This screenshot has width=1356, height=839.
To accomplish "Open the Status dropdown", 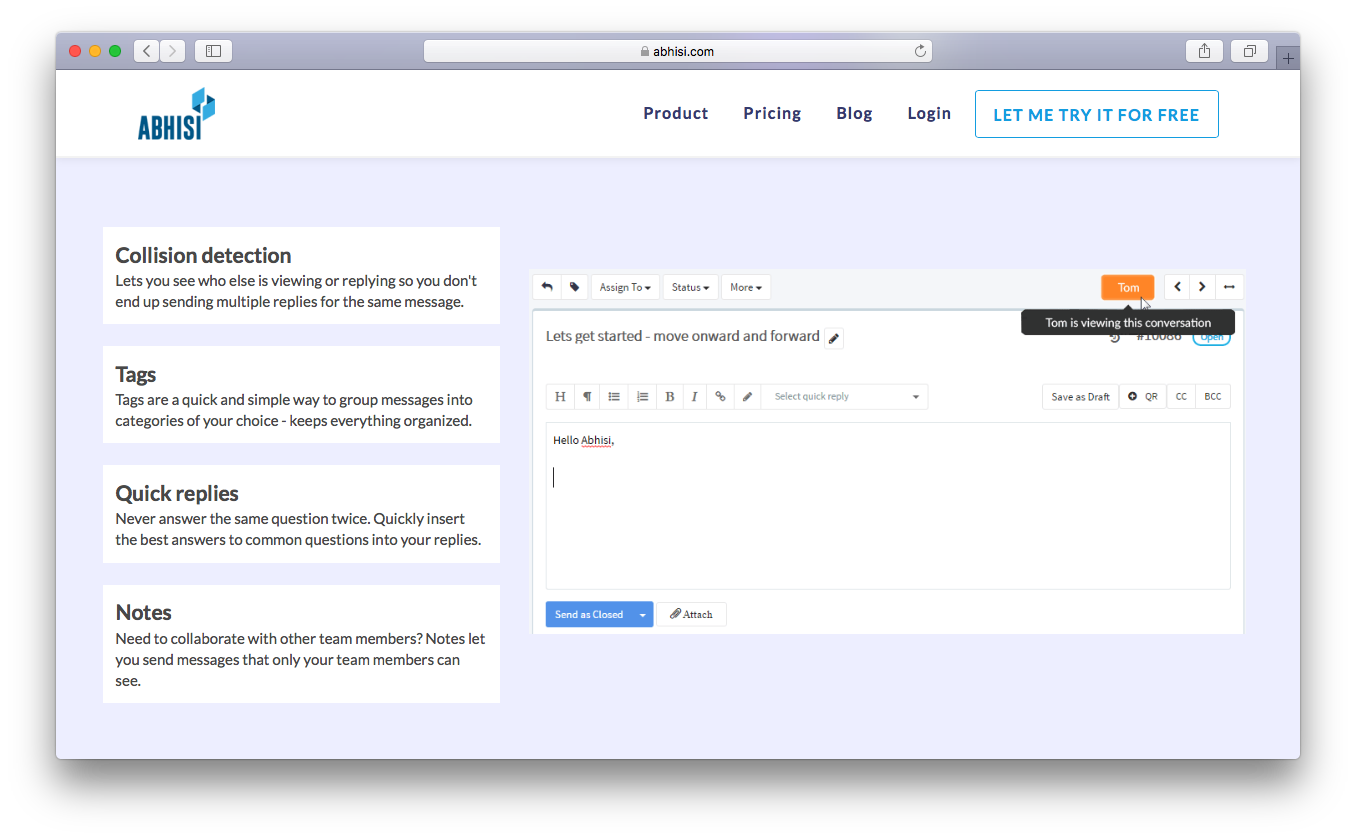I will [x=690, y=287].
